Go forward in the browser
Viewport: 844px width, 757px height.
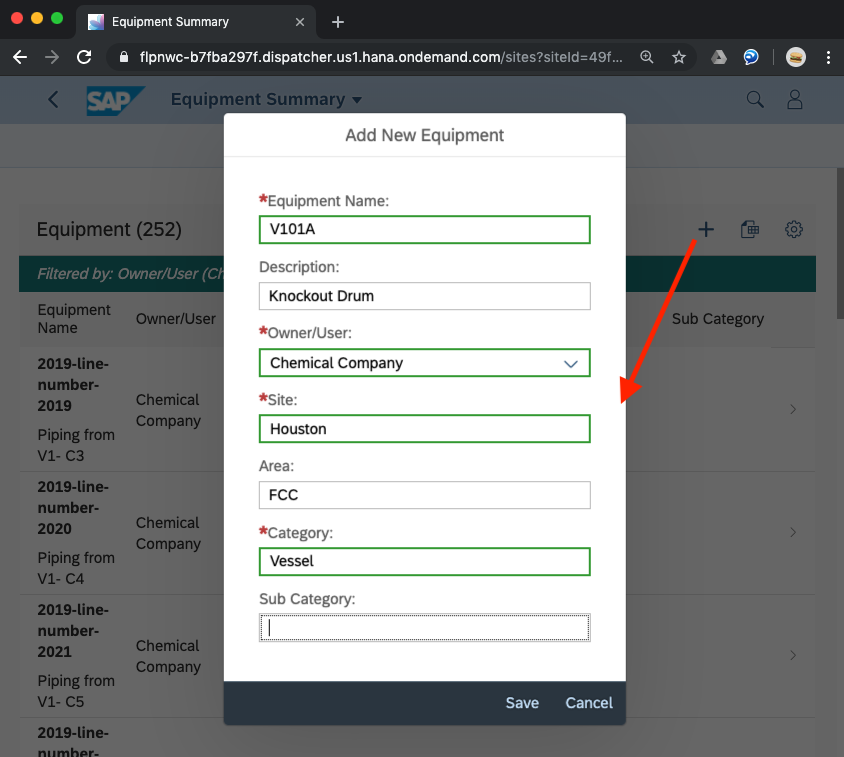pos(52,57)
